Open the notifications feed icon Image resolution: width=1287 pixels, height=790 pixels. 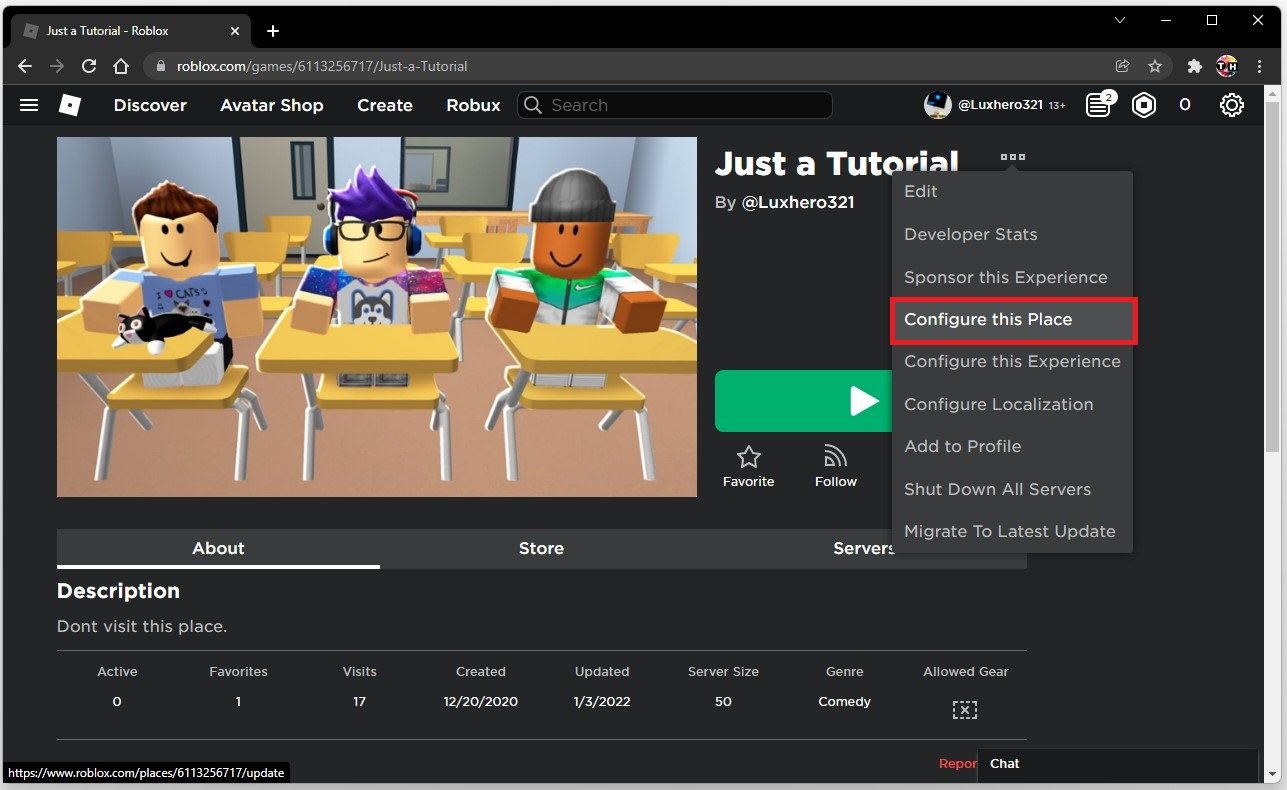pyautogui.click(x=1099, y=105)
